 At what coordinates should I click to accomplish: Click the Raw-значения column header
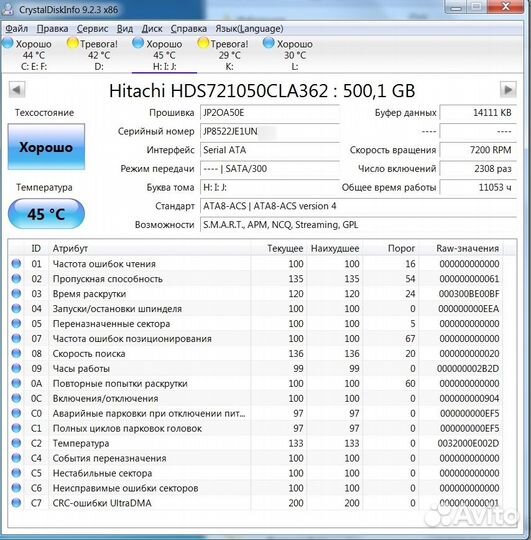pyautogui.click(x=461, y=248)
